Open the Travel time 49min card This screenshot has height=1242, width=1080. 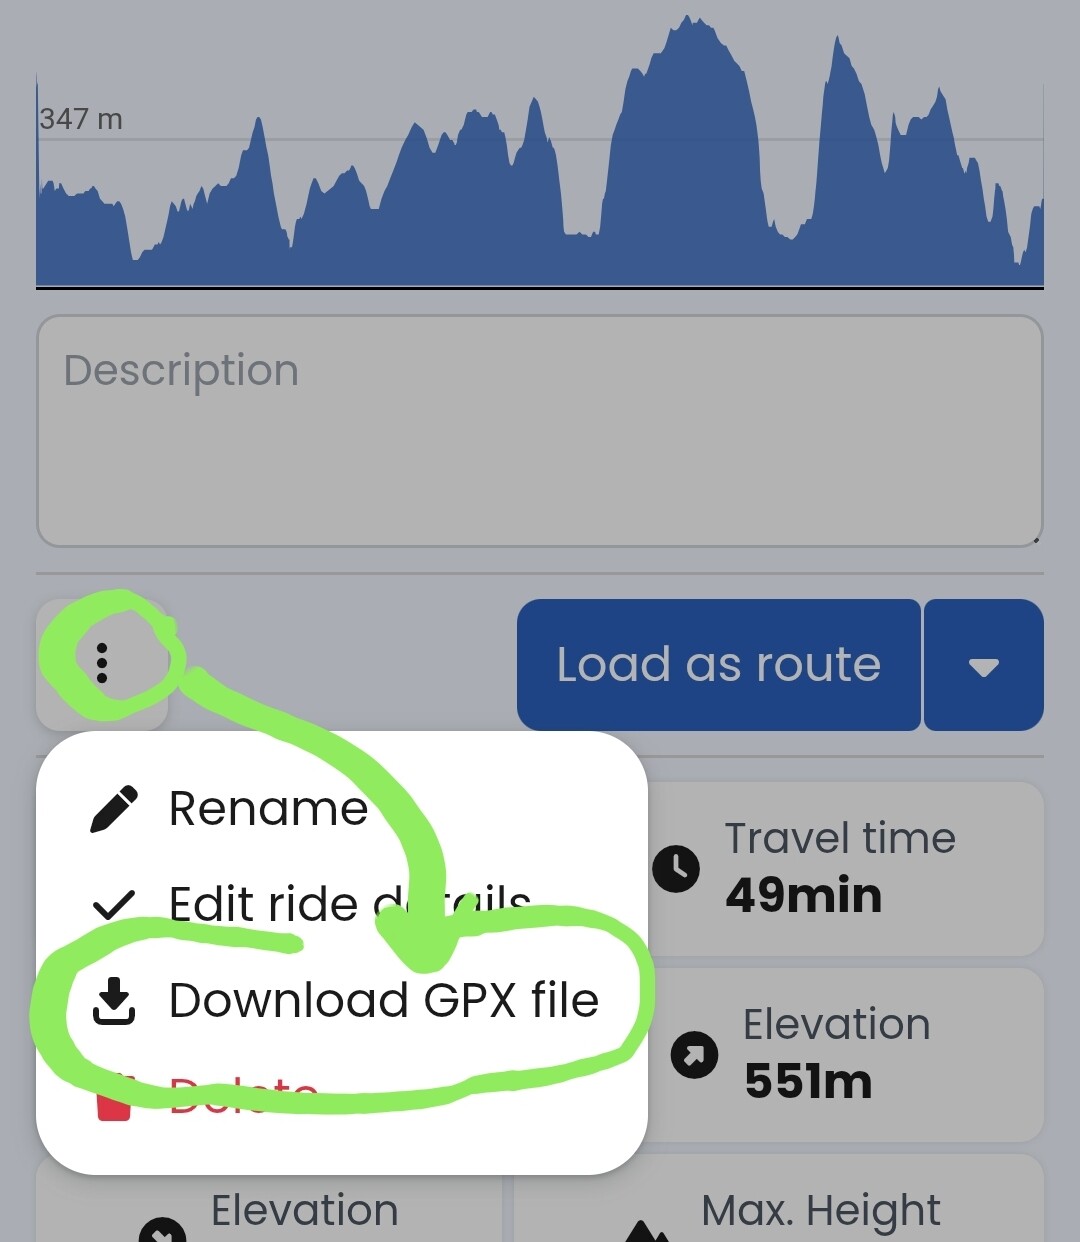(846, 869)
